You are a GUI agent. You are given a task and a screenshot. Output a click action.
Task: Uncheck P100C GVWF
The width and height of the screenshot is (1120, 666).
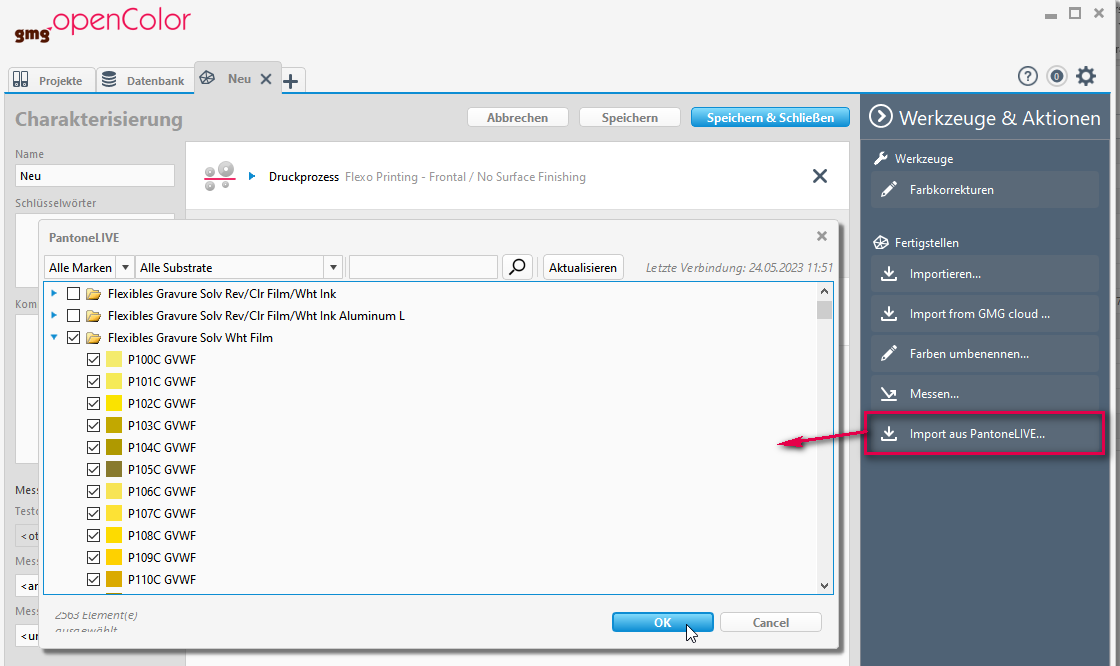(94, 359)
